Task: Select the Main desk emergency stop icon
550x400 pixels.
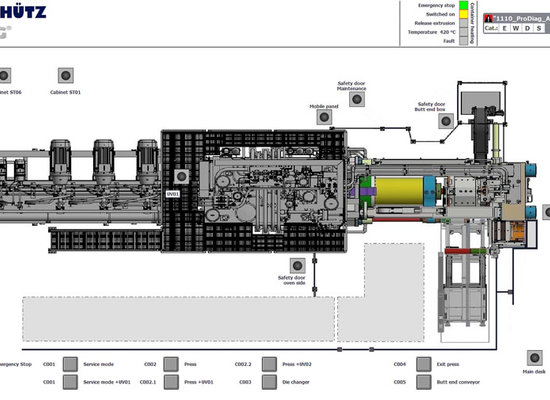Action: coord(535,358)
